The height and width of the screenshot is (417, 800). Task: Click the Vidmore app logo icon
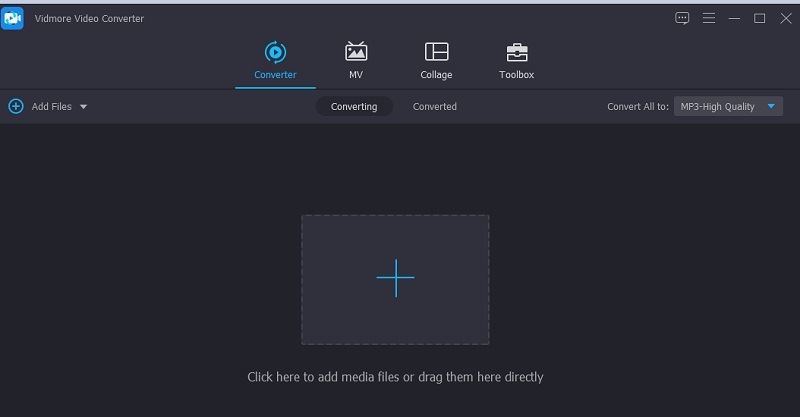pos(13,18)
